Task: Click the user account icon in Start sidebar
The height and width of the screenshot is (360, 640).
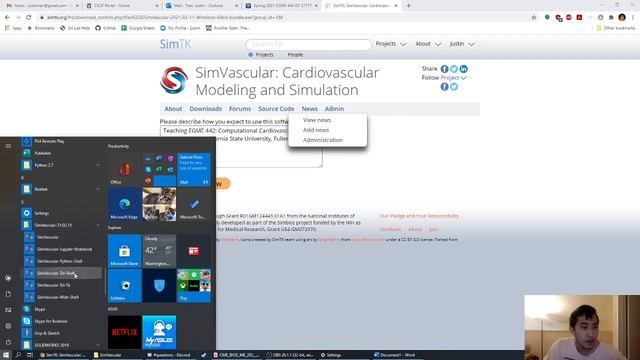Action: 8,278
